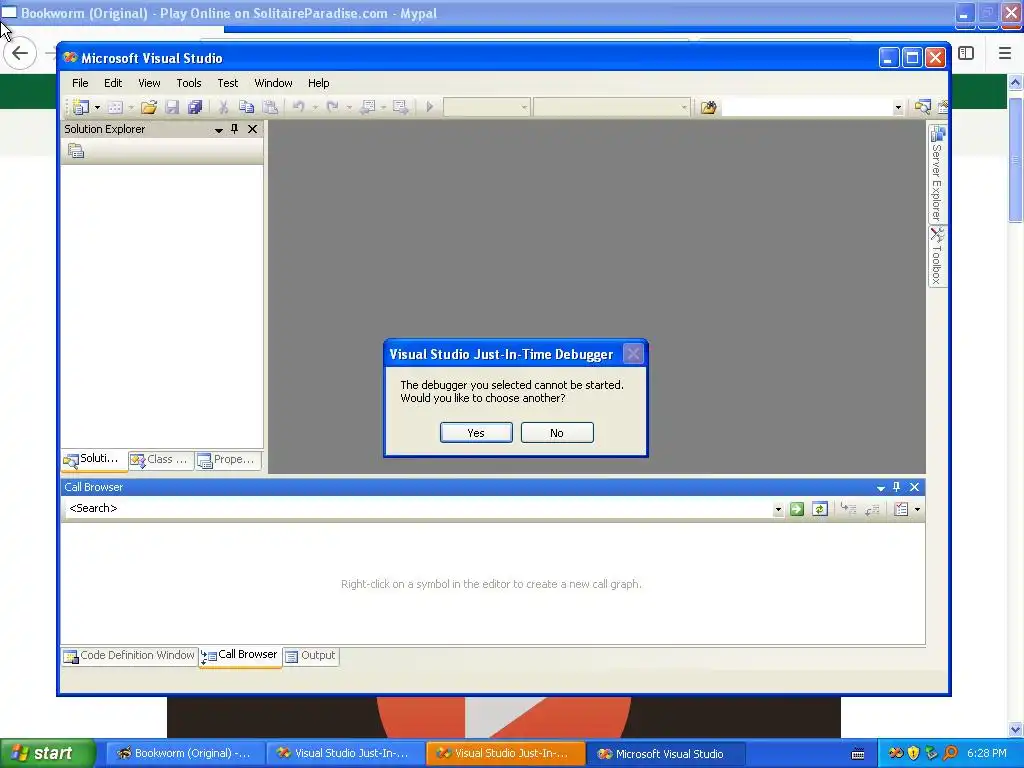1024x768 pixels.
Task: Open the Find box dropdown arrow
Action: click(898, 108)
